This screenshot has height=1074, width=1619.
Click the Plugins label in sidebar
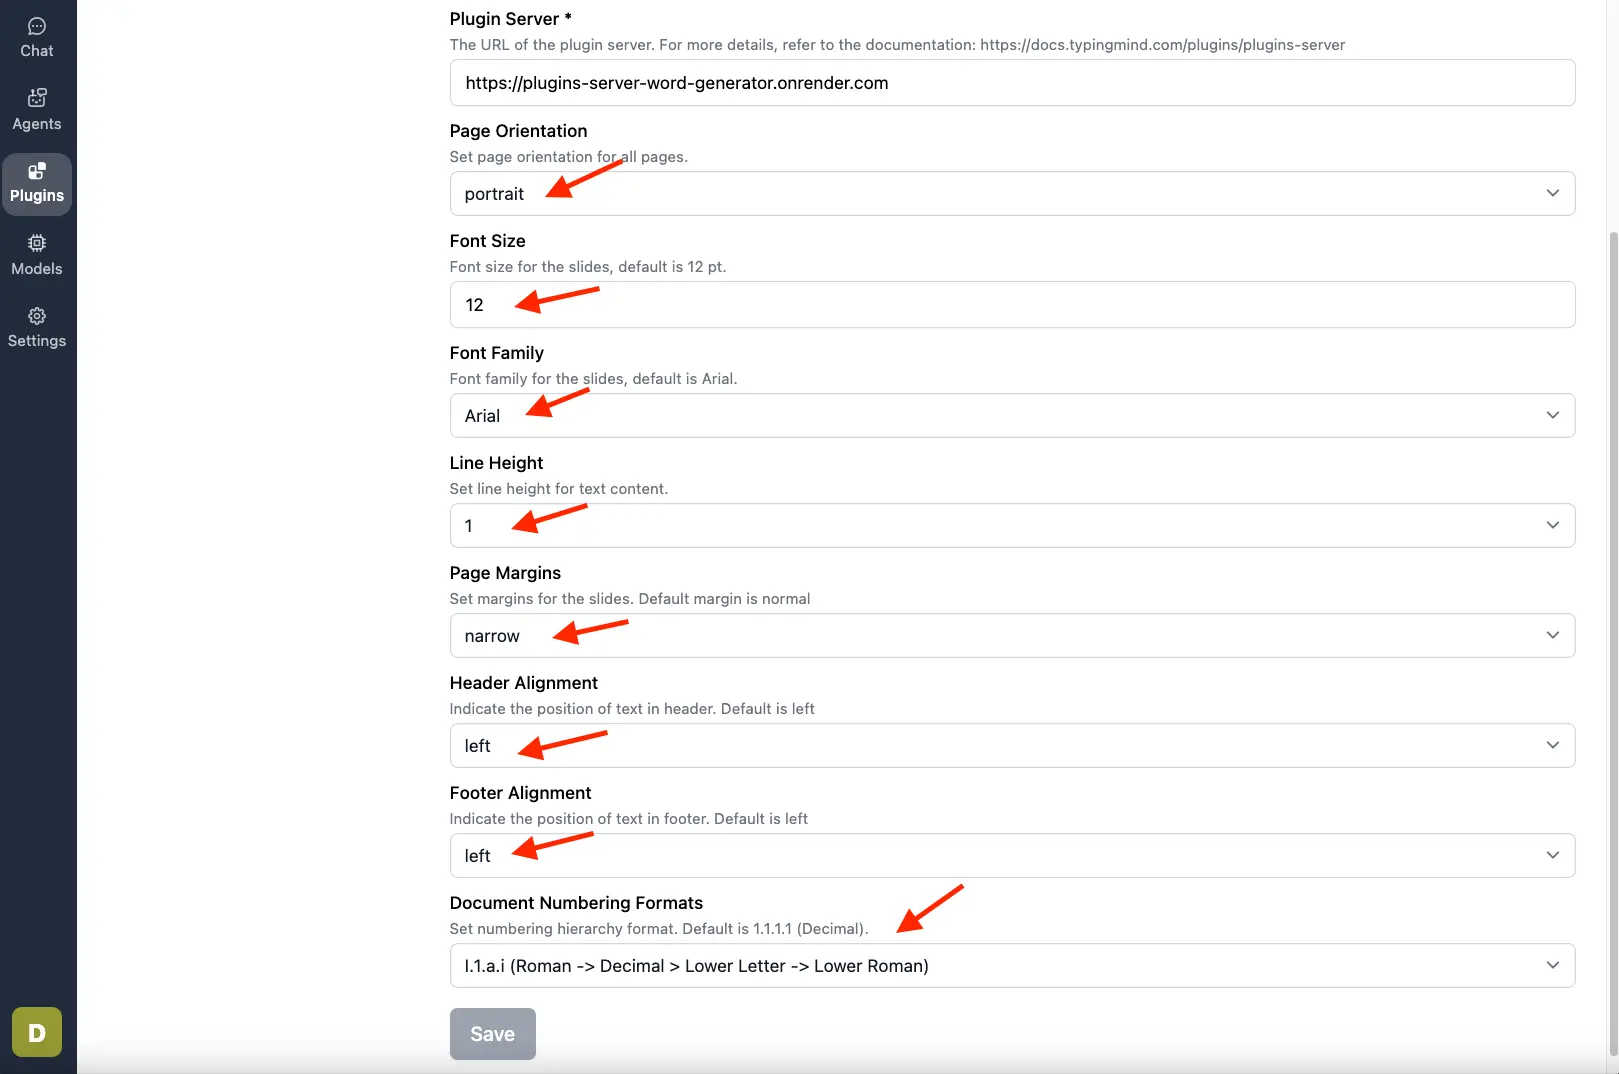tap(37, 196)
